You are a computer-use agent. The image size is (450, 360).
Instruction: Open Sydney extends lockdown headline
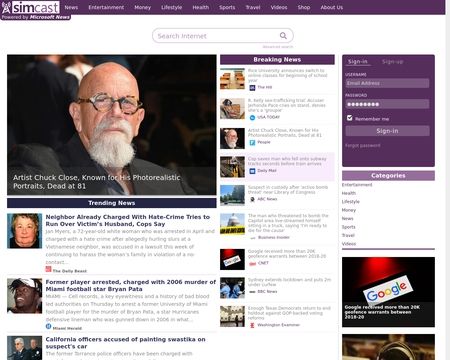[x=289, y=282]
